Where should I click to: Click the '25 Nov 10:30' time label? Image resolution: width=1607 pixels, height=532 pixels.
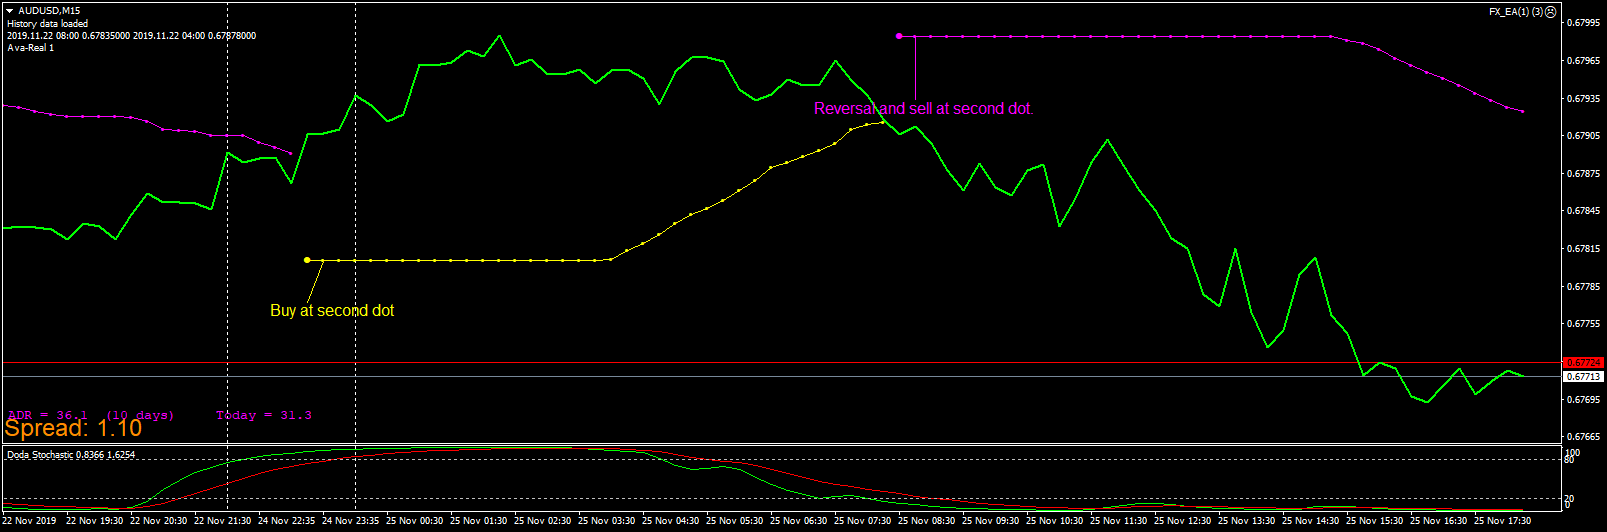pos(1055,520)
